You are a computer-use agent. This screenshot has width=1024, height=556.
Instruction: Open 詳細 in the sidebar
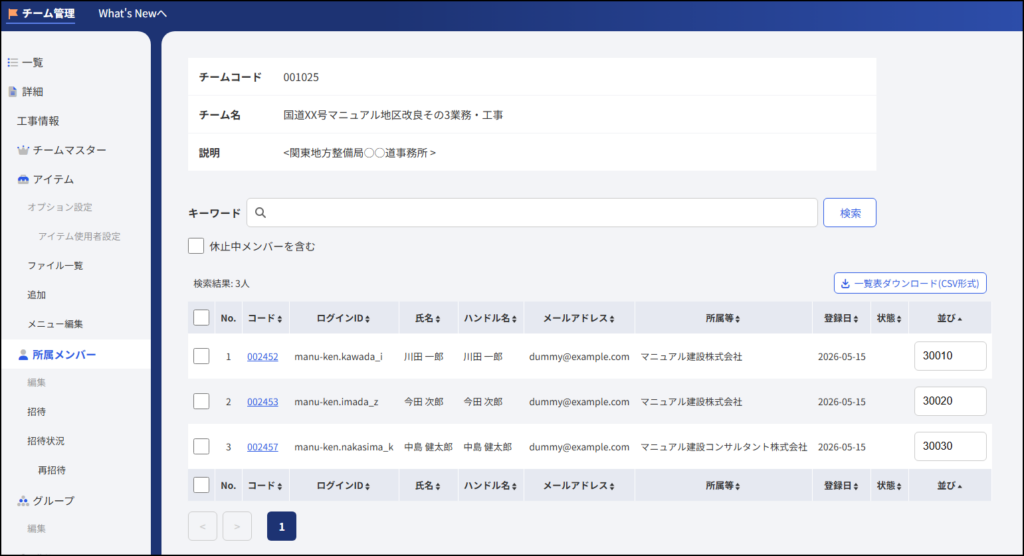[x=33, y=91]
